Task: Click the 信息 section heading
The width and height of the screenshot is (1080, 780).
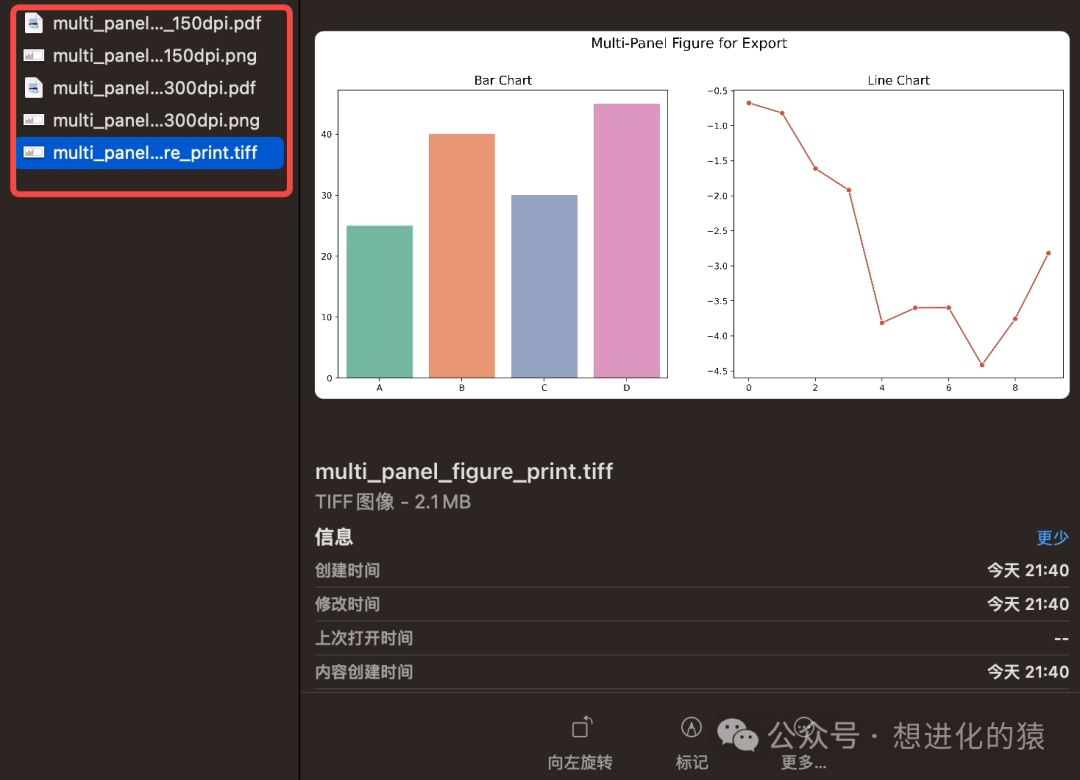Action: click(334, 537)
